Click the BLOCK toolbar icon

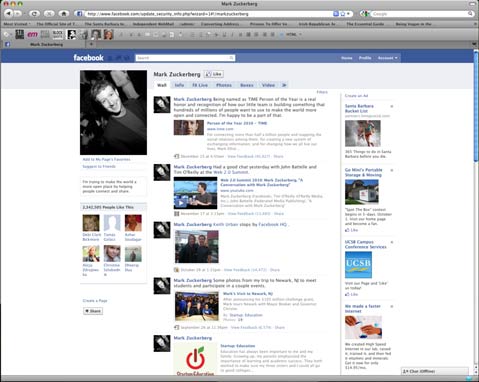58,34
